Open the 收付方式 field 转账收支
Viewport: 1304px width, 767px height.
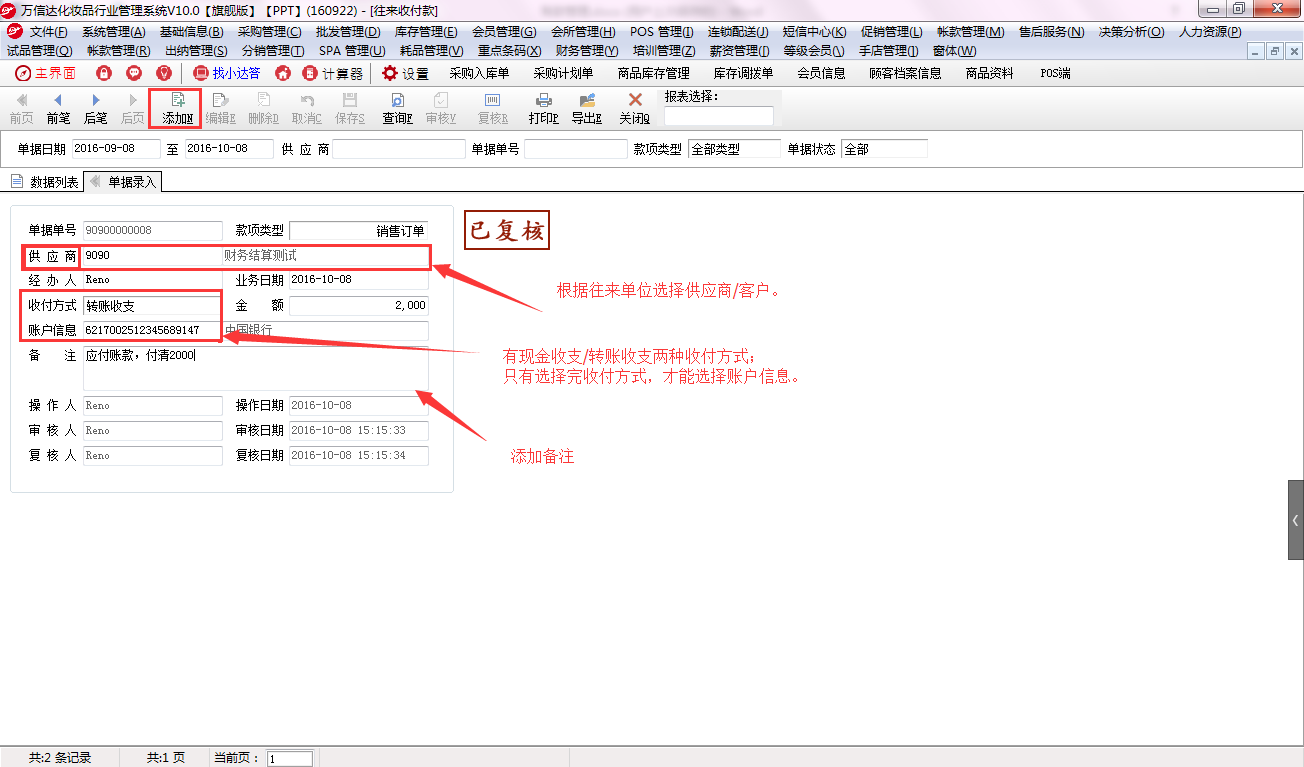152,305
